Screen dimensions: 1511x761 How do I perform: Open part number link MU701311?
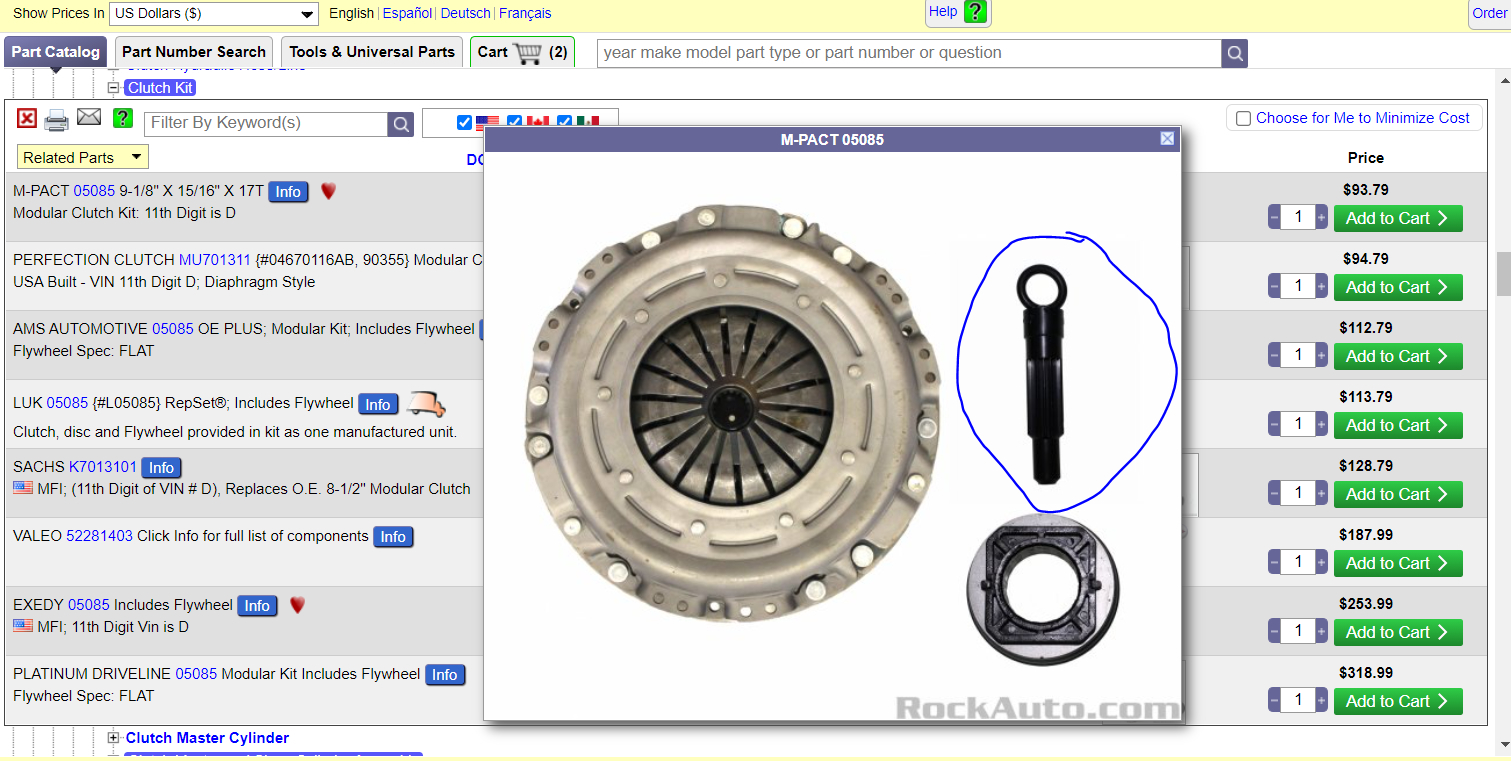point(215,260)
